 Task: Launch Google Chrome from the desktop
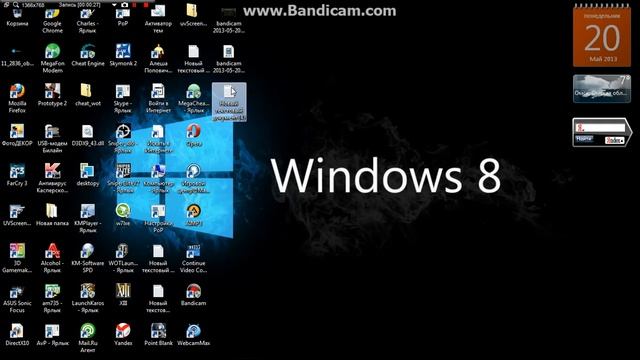(x=52, y=20)
